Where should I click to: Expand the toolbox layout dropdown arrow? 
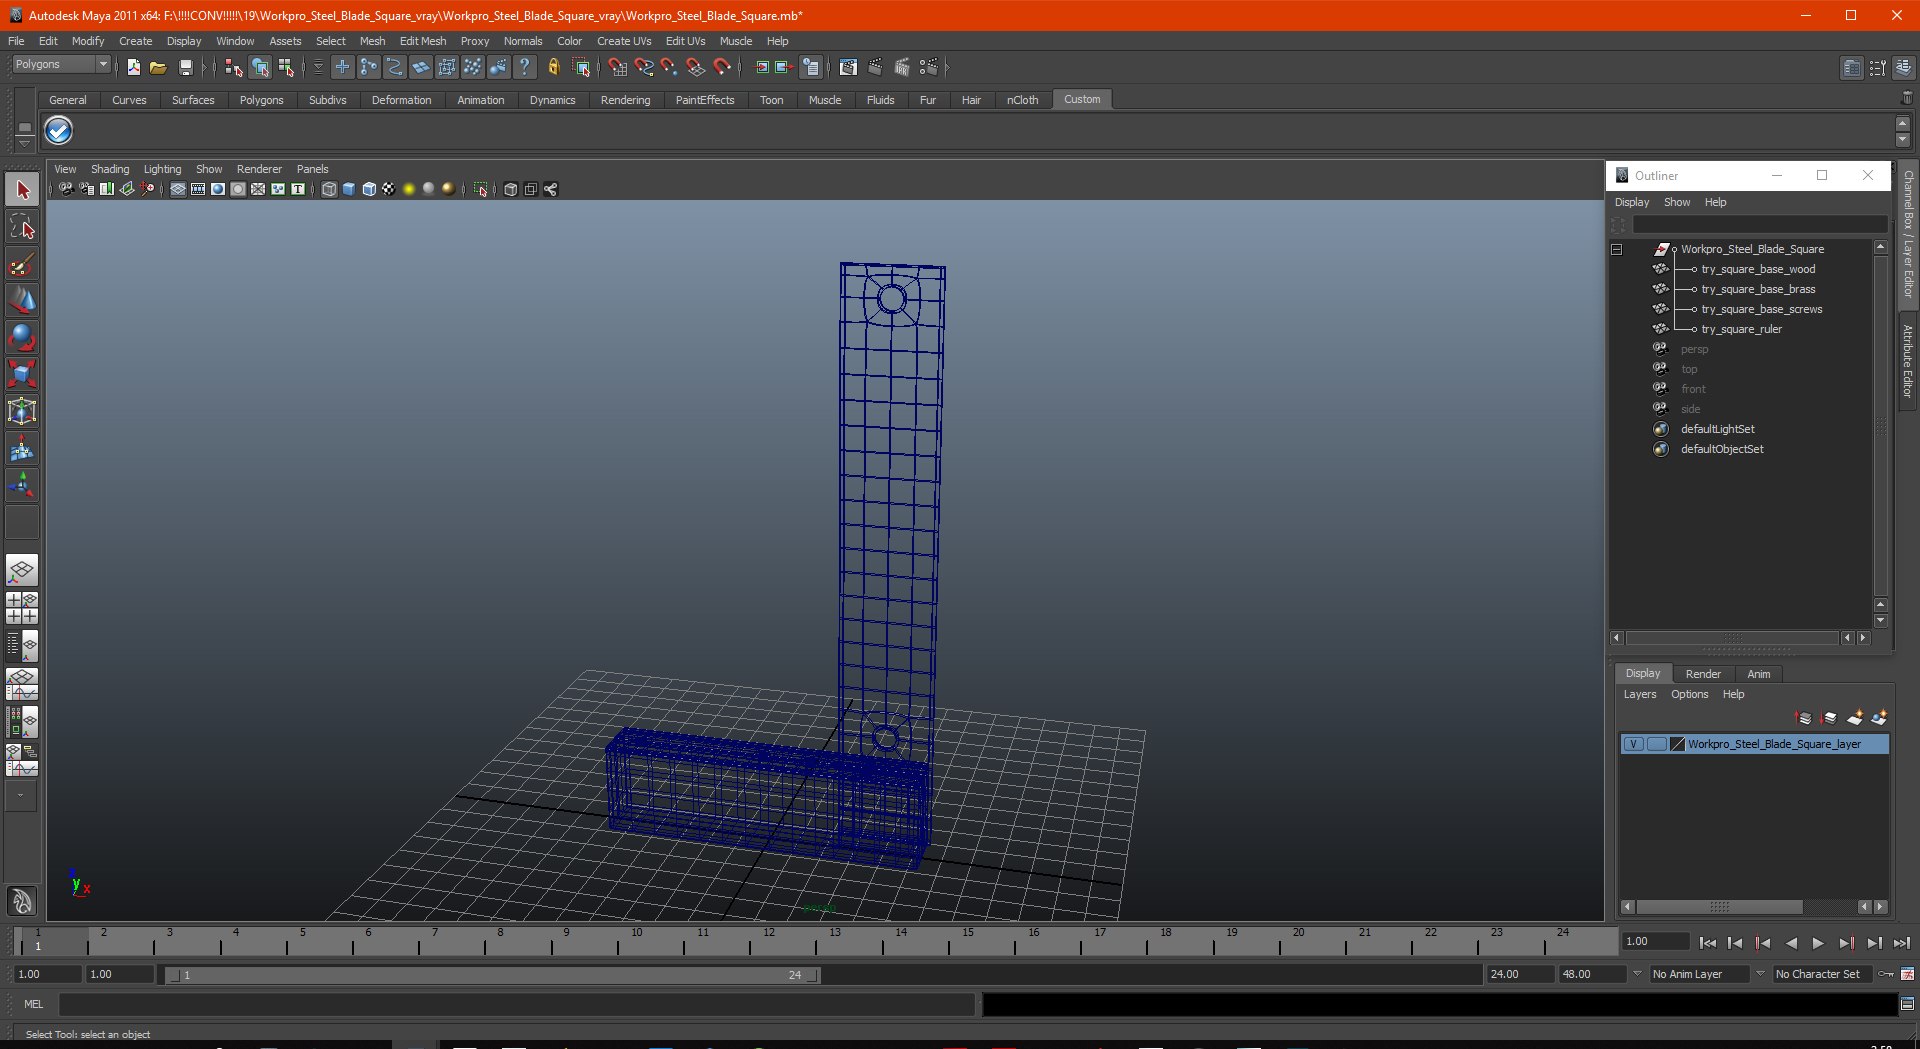[x=20, y=796]
